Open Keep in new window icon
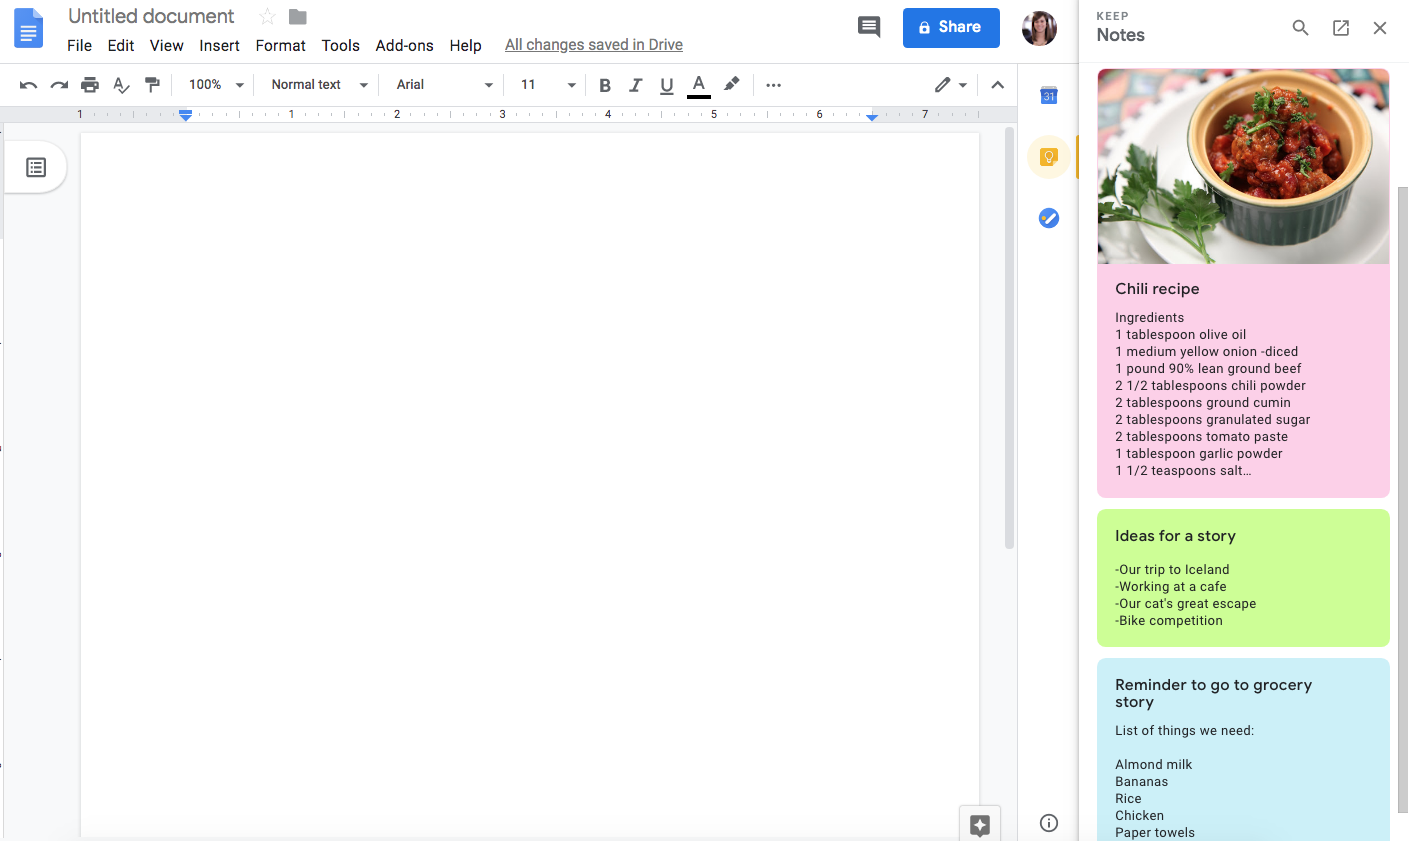Screen dimensions: 1409x841 click(x=1341, y=28)
